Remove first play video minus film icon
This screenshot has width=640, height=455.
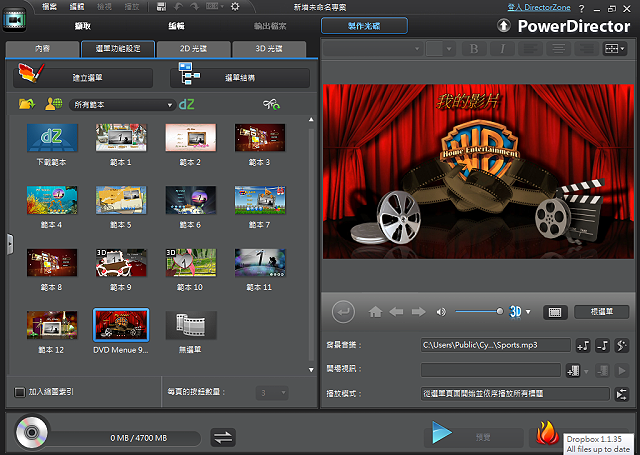602,371
